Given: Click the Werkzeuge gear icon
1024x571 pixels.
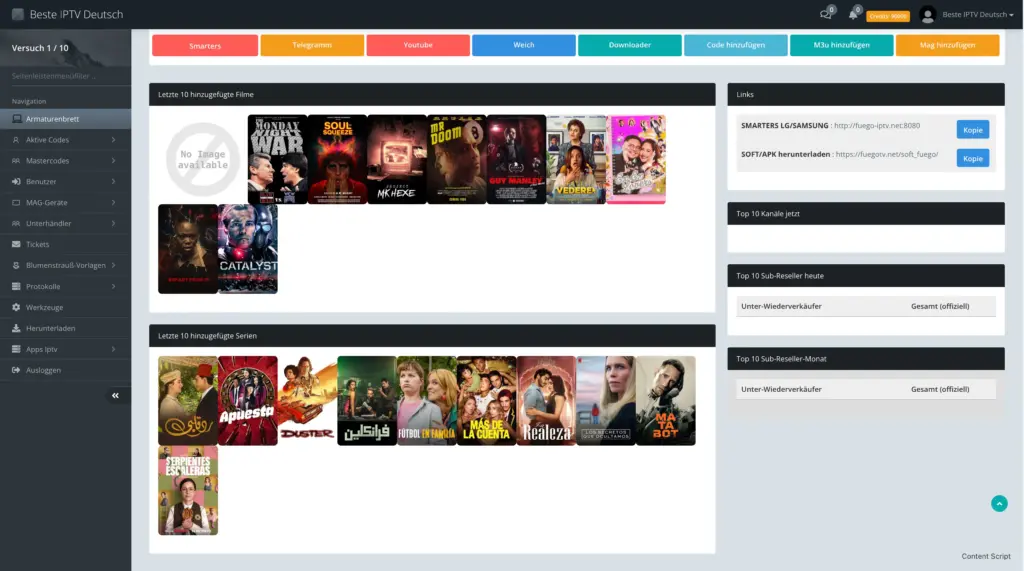Looking at the screenshot, I should pos(16,307).
